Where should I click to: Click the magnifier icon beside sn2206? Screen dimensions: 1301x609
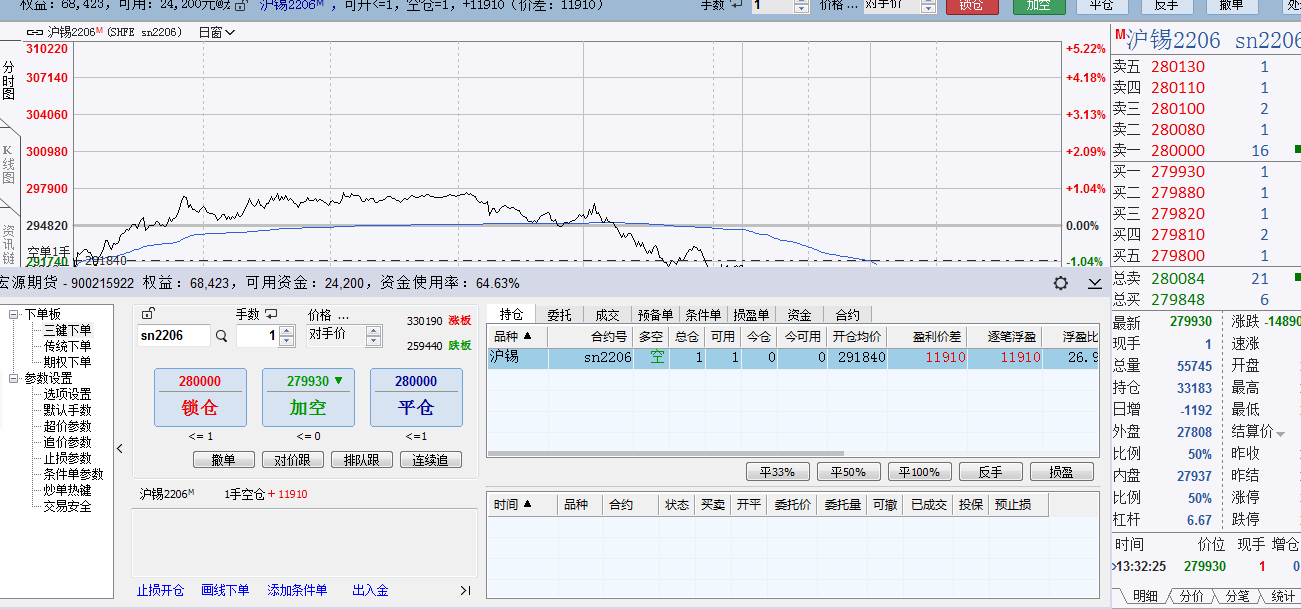pos(221,336)
